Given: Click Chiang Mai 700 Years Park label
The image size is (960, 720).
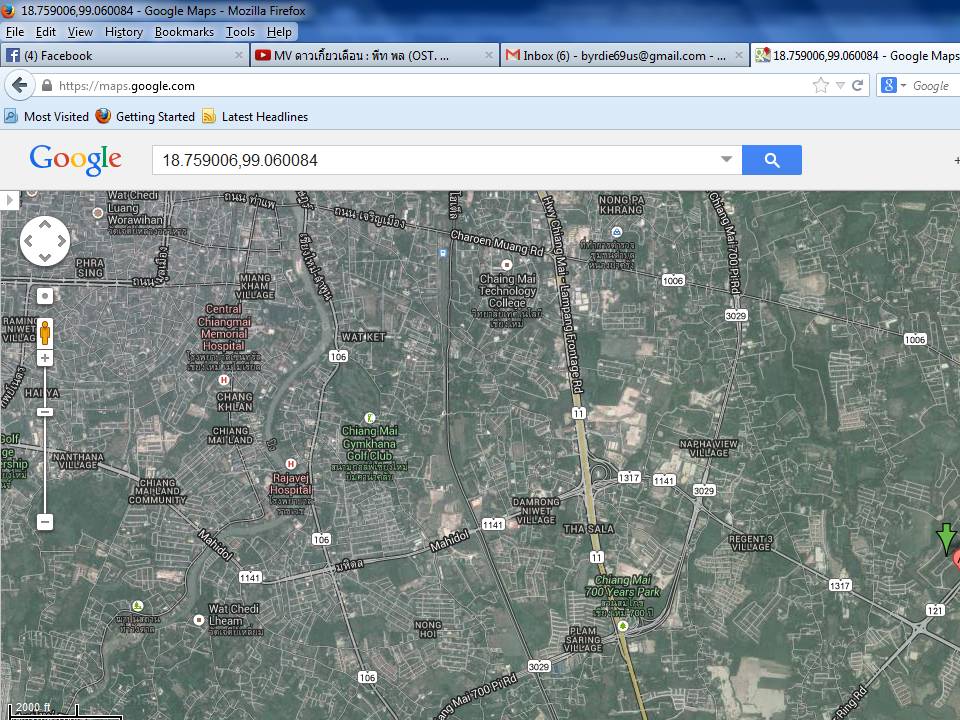Looking at the screenshot, I should coord(622,586).
